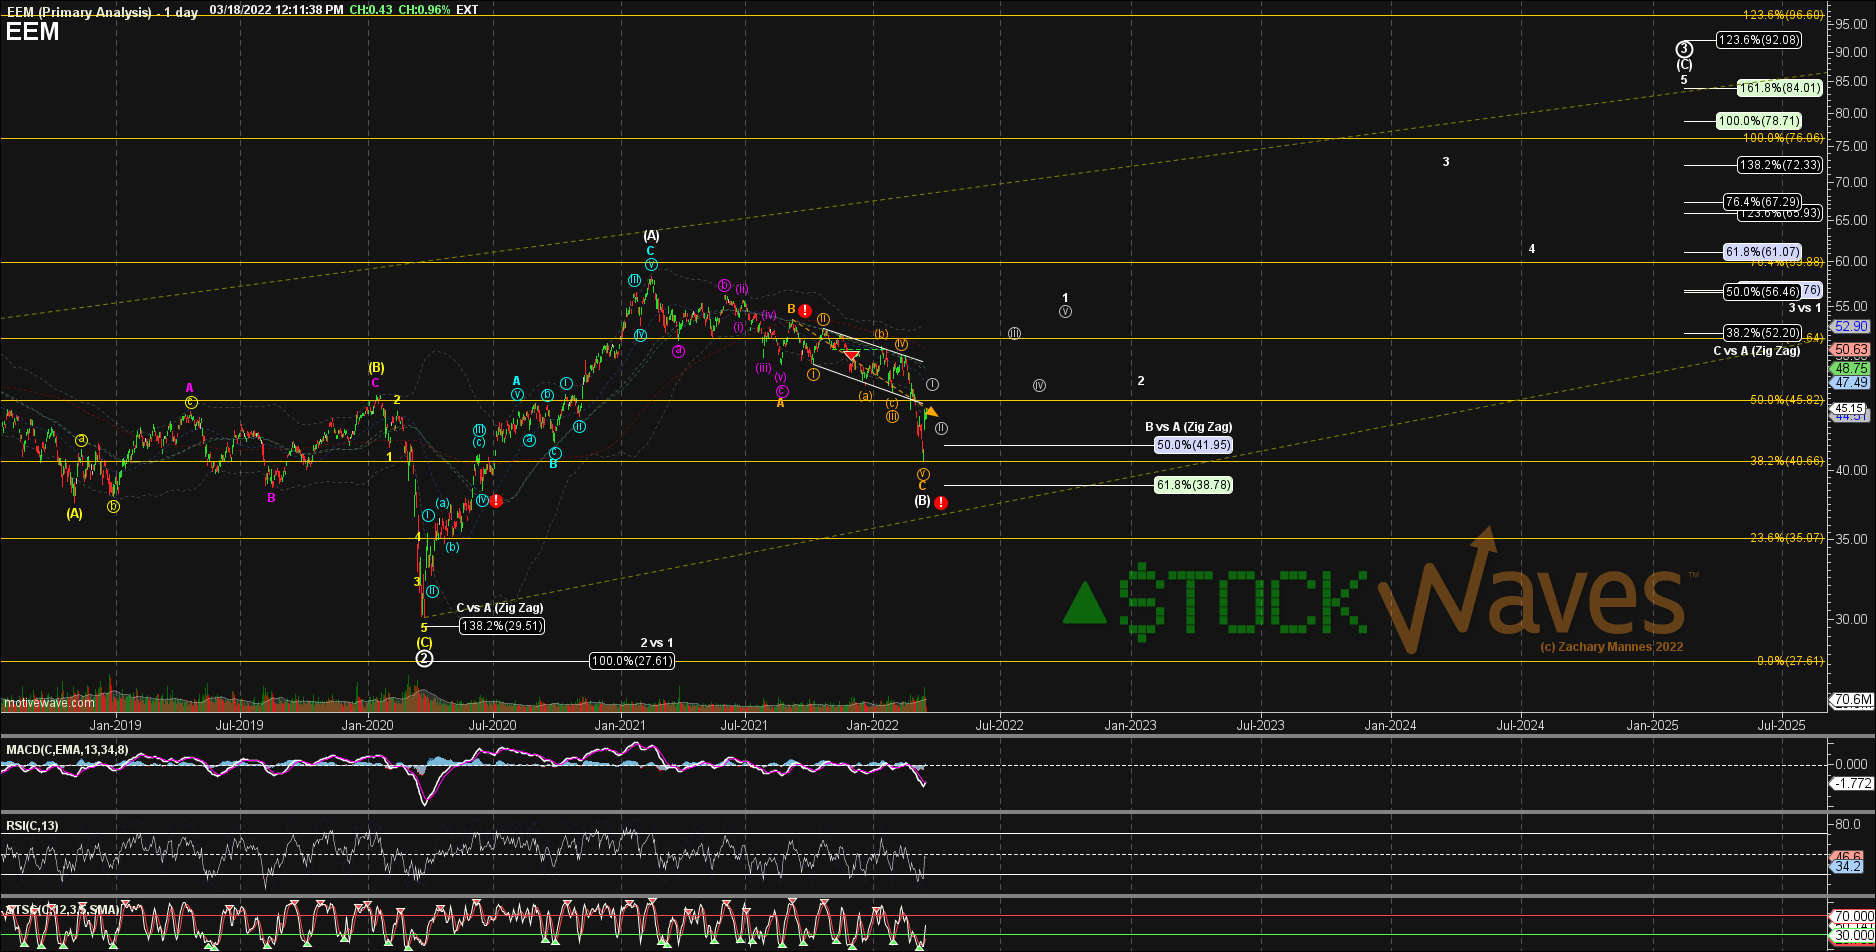Viewport: 1876px width, 952px height.
Task: Select the projected white wave 3 label
Action: point(1446,162)
